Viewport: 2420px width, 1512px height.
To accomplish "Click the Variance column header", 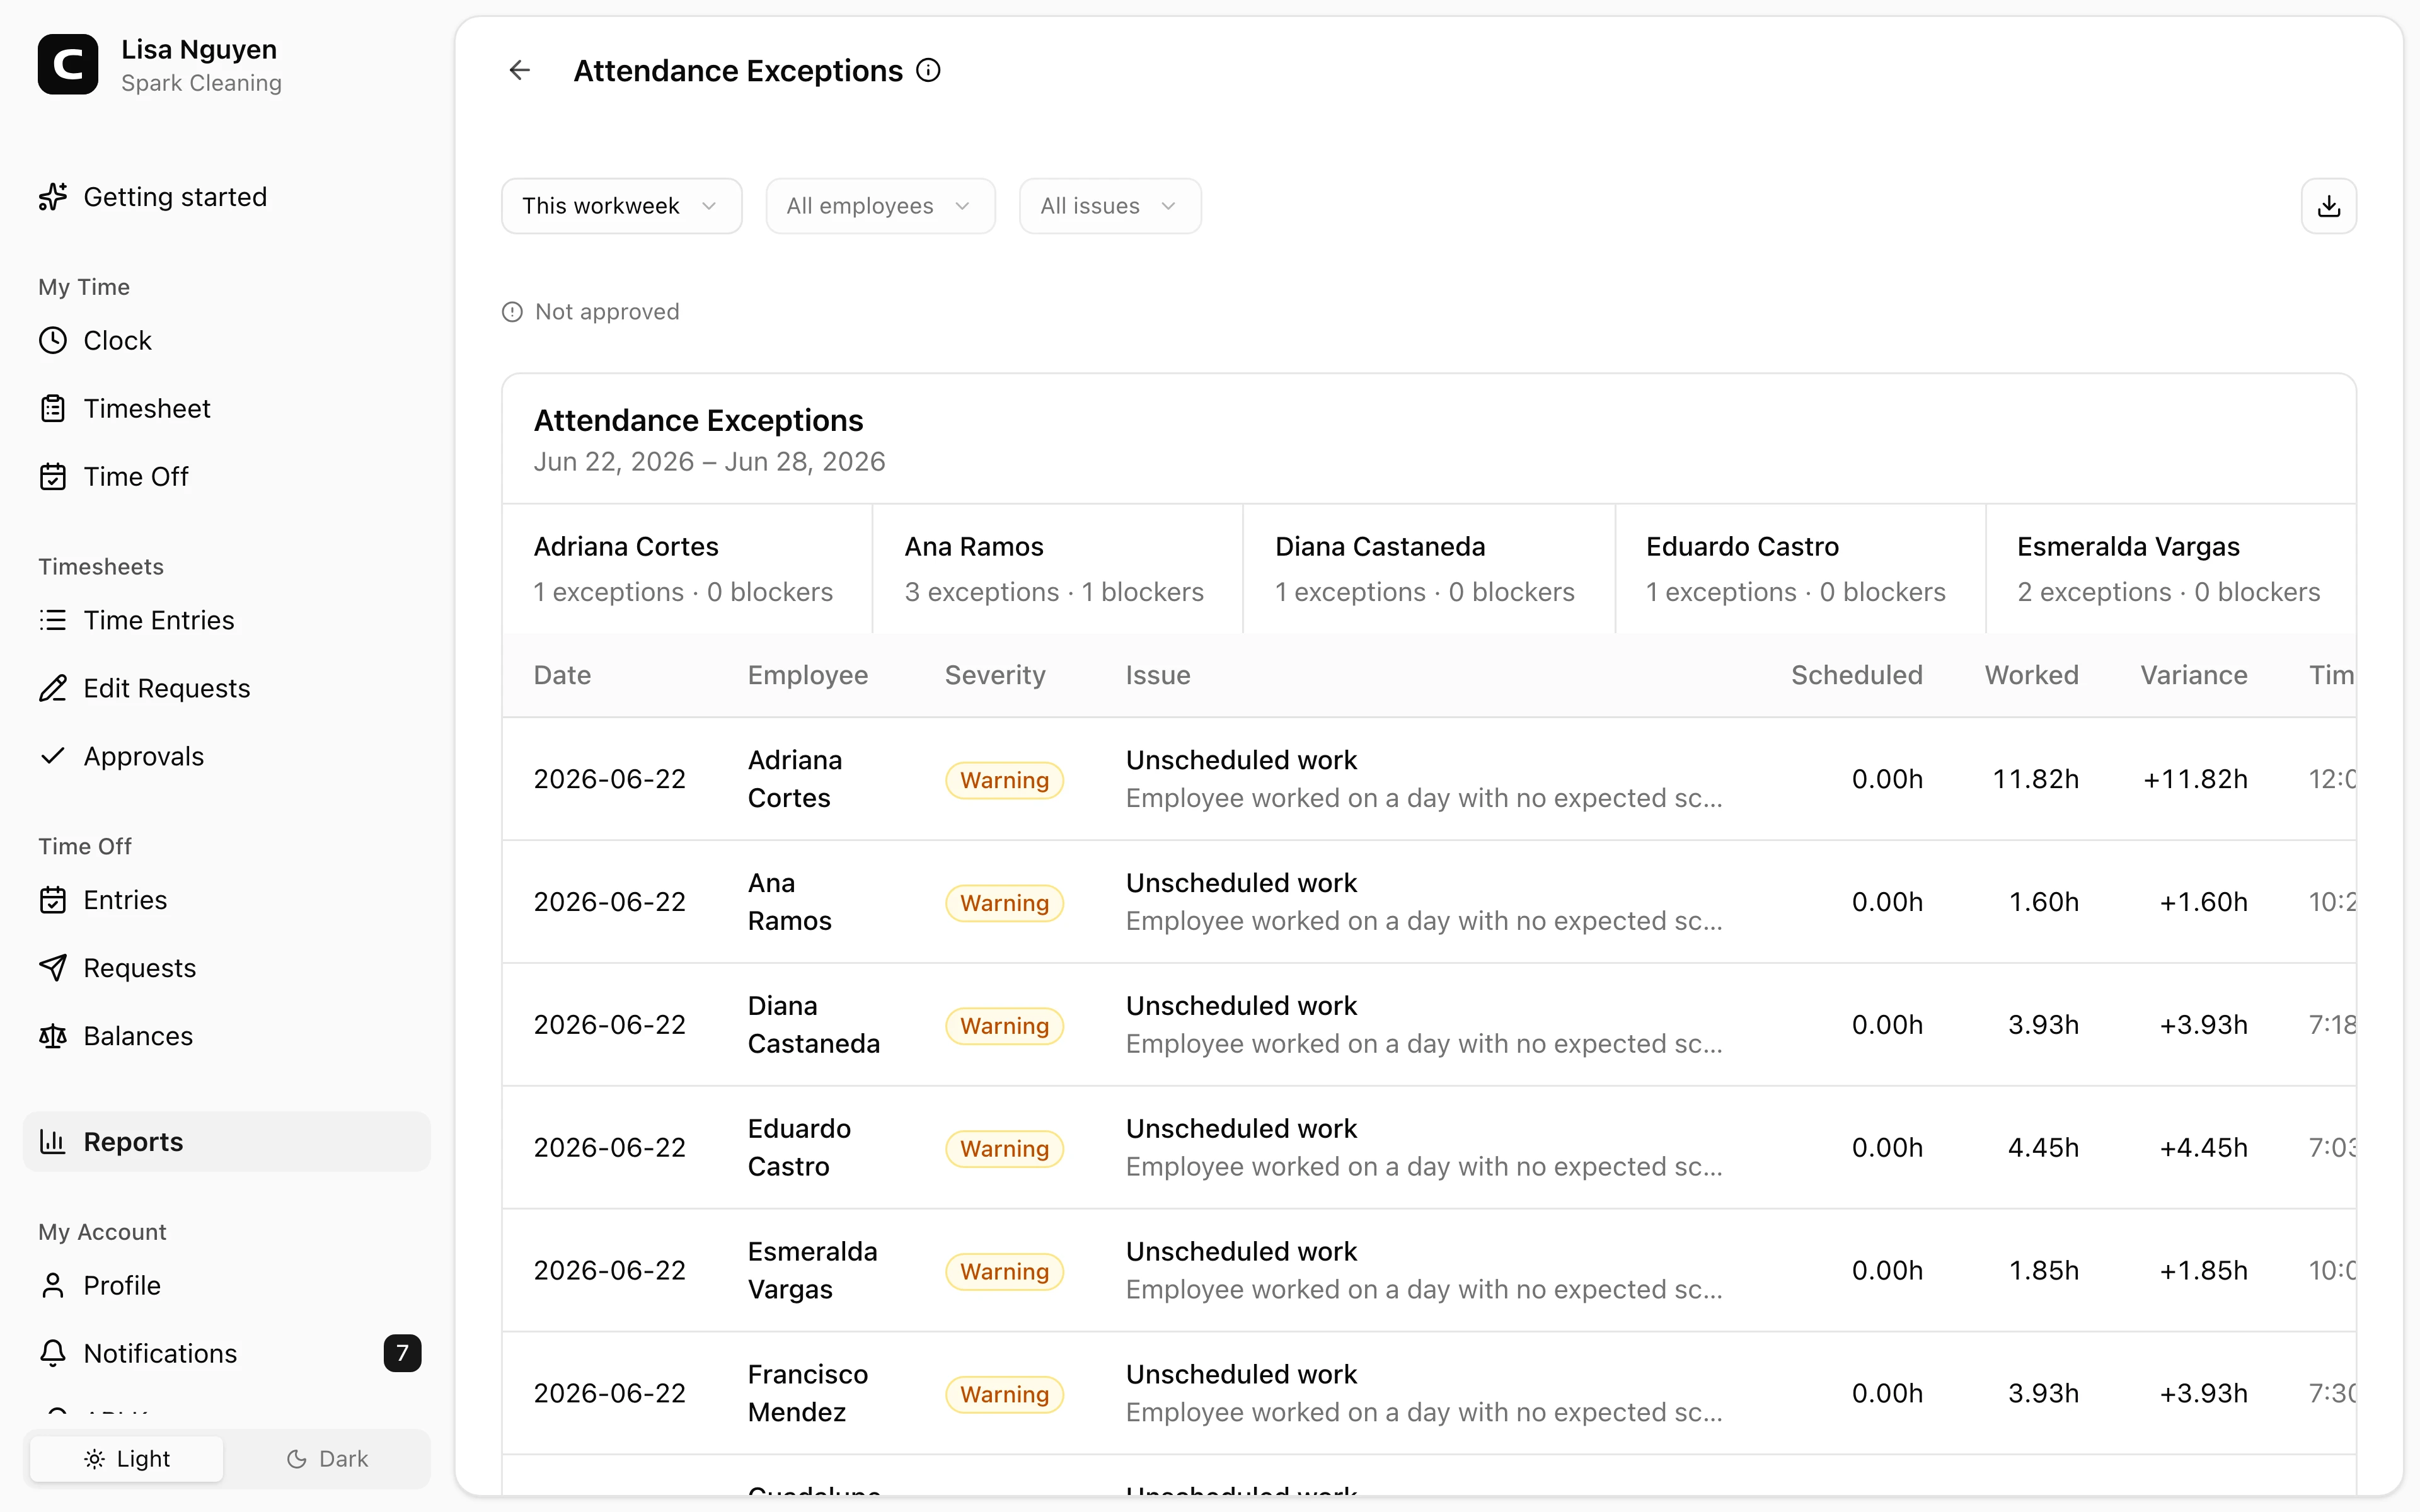I will pos(2194,676).
